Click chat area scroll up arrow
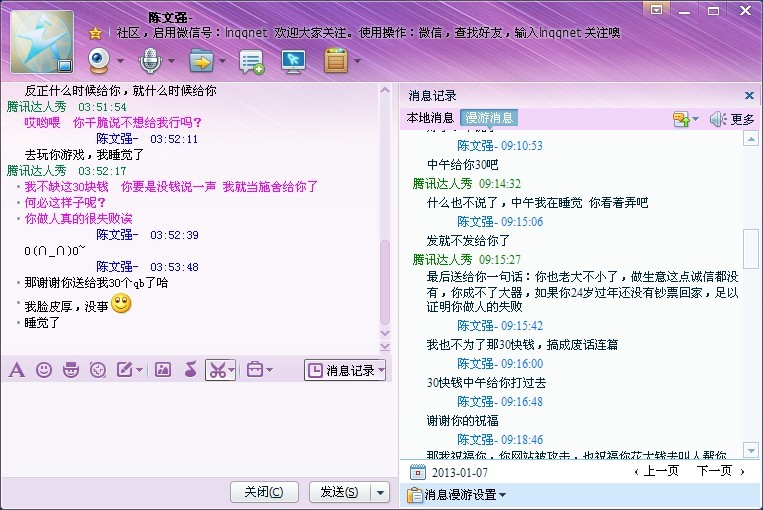763x510 pixels. (x=385, y=90)
